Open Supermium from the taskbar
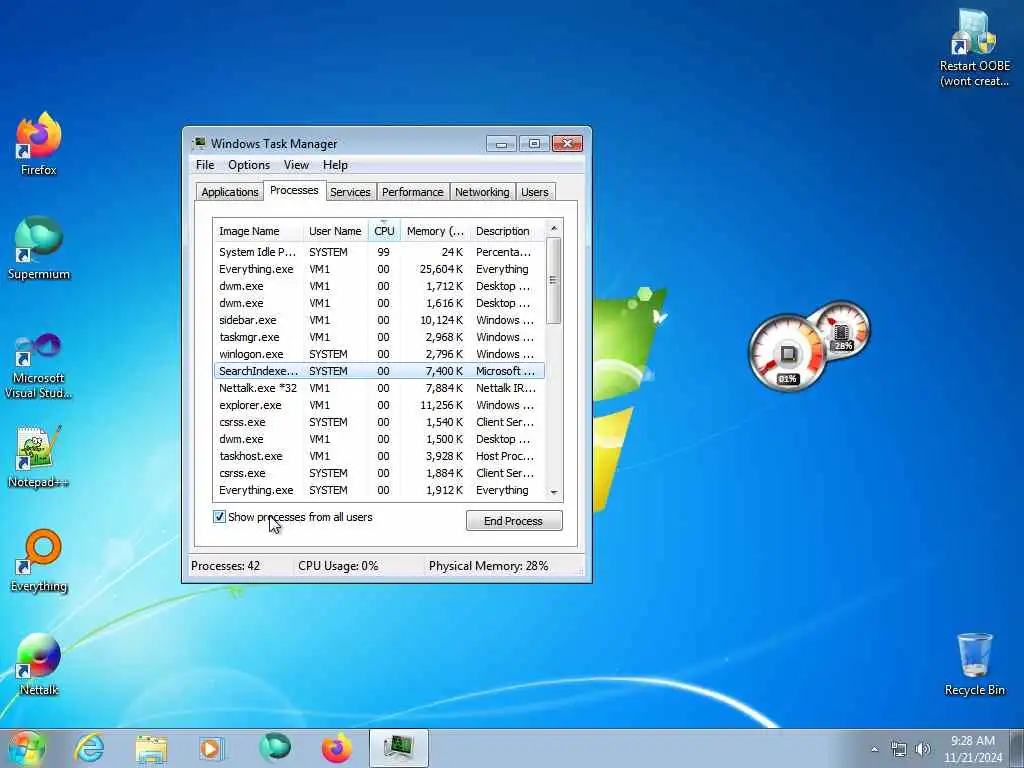 [x=275, y=748]
